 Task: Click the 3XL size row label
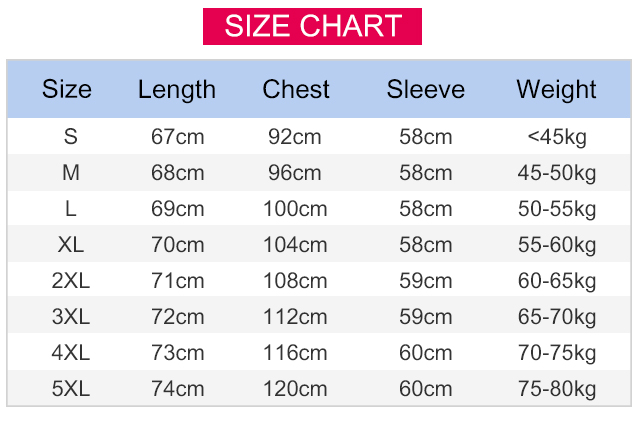tap(70, 317)
